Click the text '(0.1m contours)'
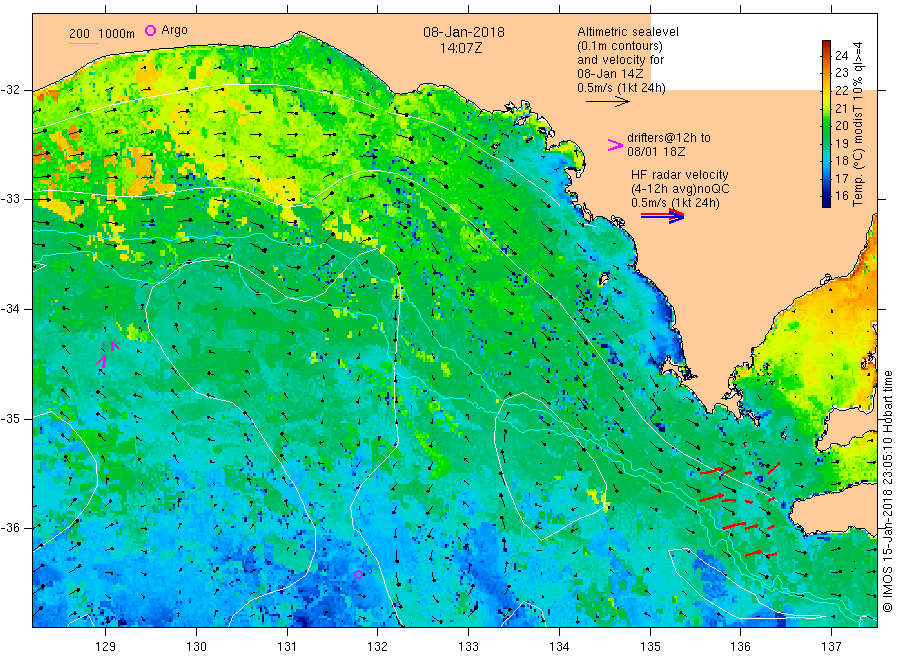The width and height of the screenshot is (900, 660). coord(620,46)
